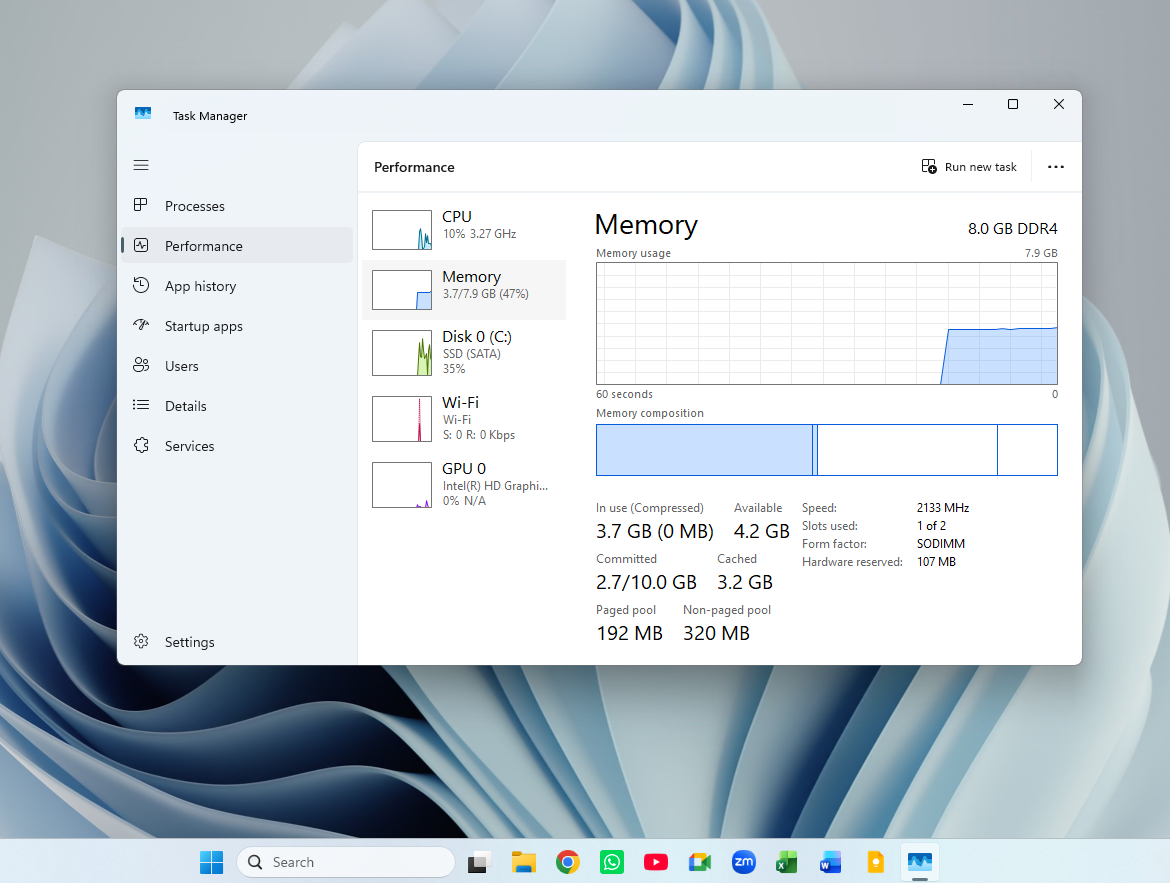Click the '2.7/10.0 GB' committed value
Screen dimensions: 1170x883
pyautogui.click(x=646, y=582)
